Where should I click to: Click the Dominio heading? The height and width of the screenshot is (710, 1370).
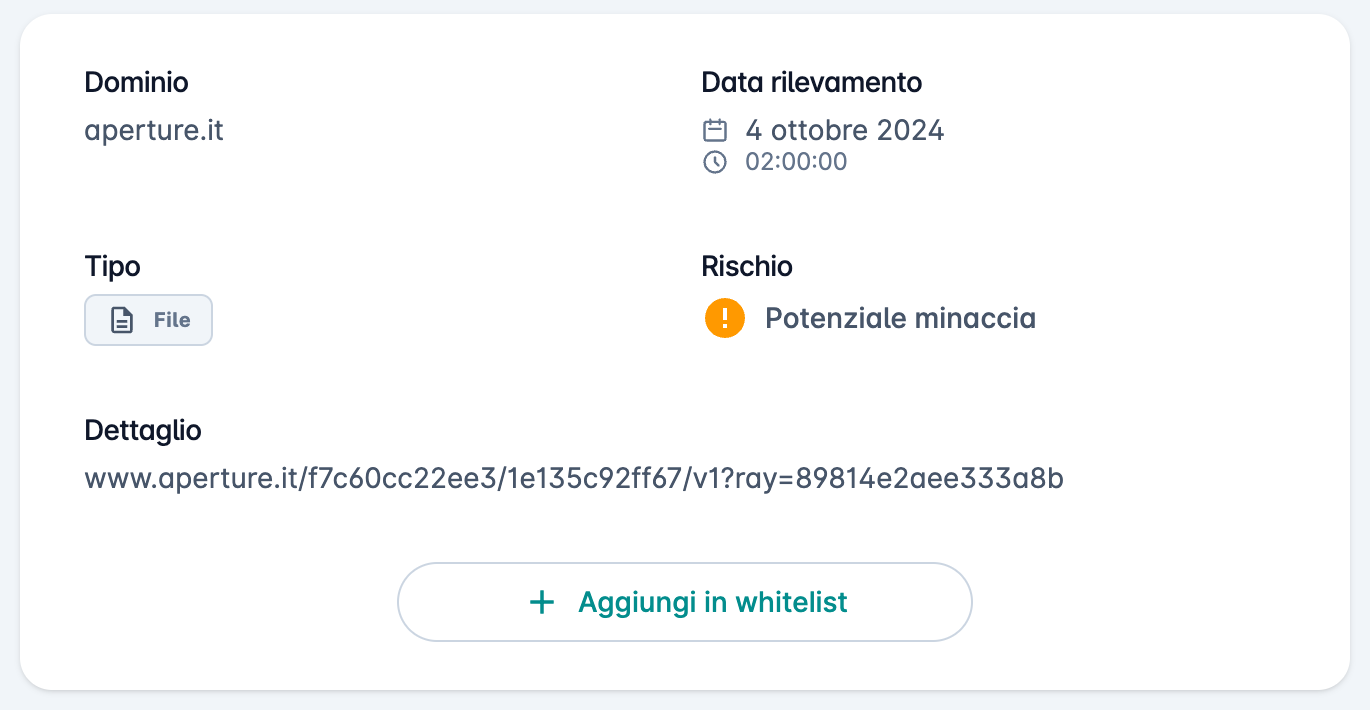click(136, 82)
